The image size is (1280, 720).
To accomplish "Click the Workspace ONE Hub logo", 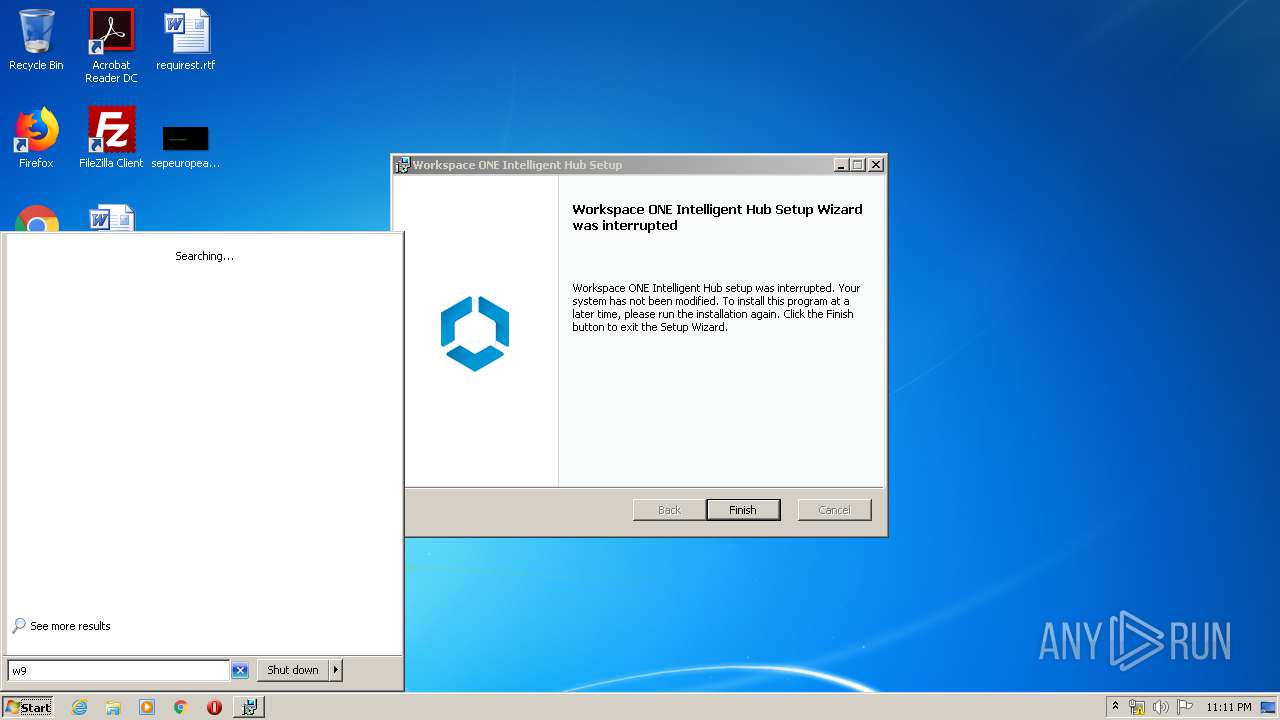I will point(475,333).
